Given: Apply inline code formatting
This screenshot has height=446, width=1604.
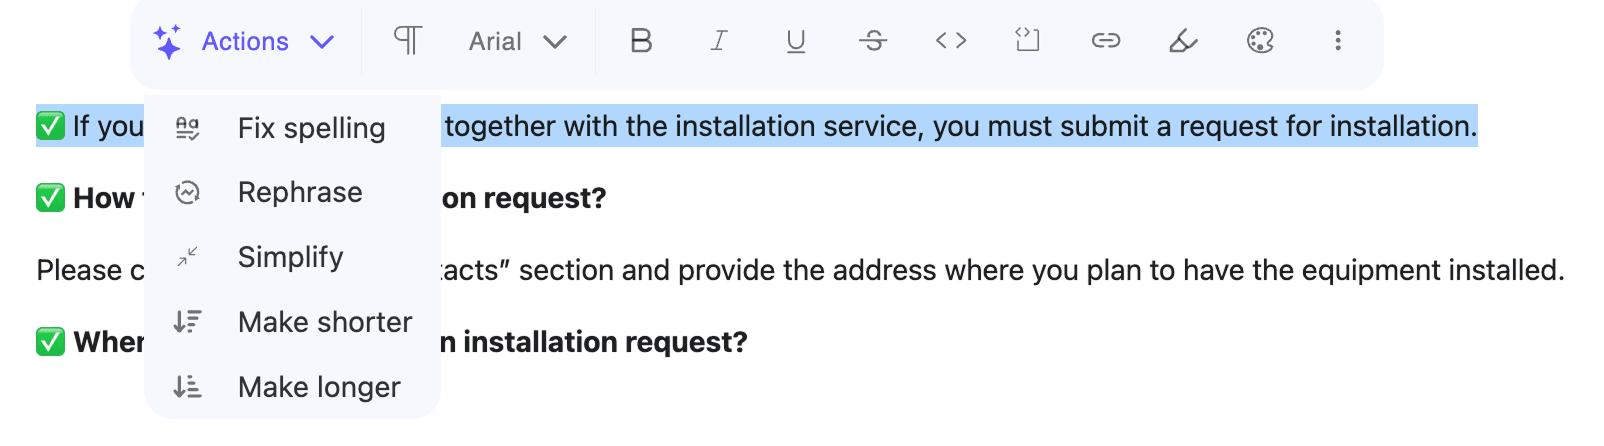Looking at the screenshot, I should tap(951, 41).
